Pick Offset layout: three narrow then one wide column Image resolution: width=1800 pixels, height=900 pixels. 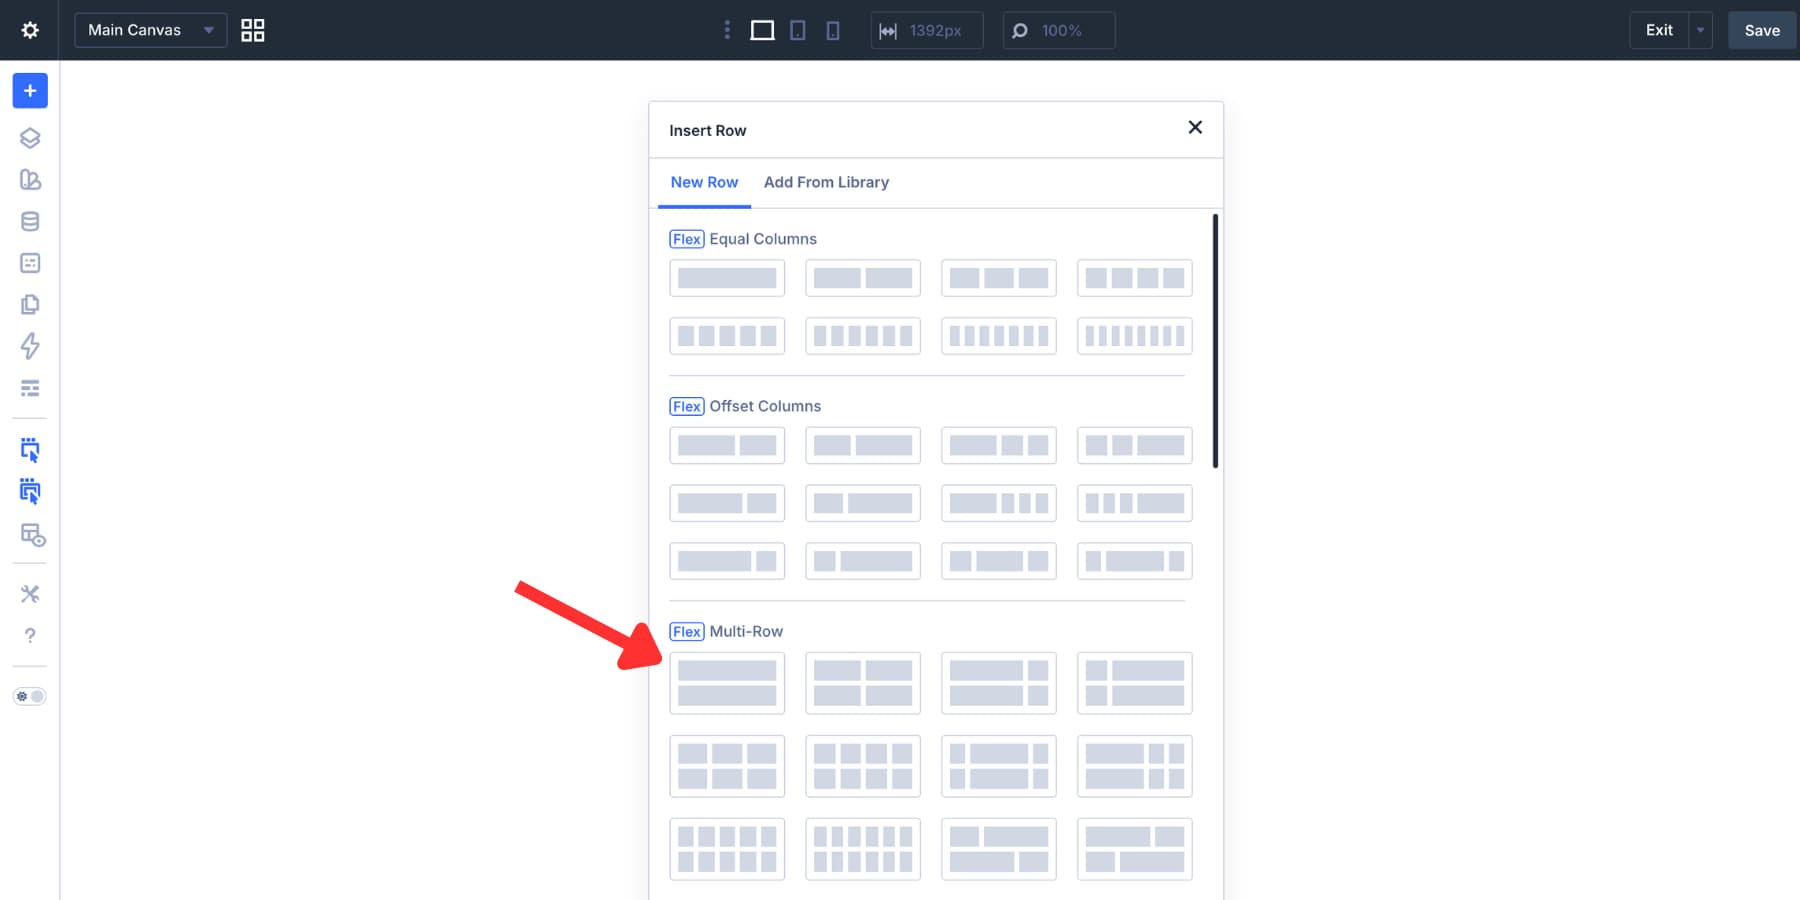(x=1135, y=503)
